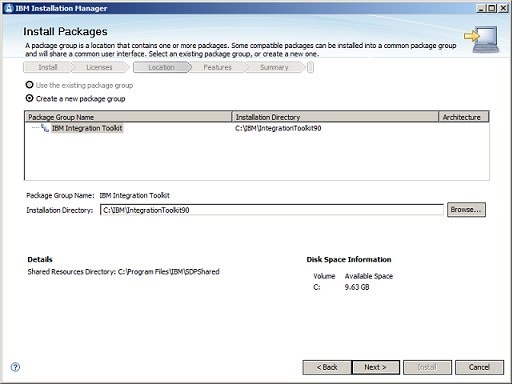This screenshot has width=512, height=384.
Task: Go to the Features wizard step
Action: [x=217, y=67]
